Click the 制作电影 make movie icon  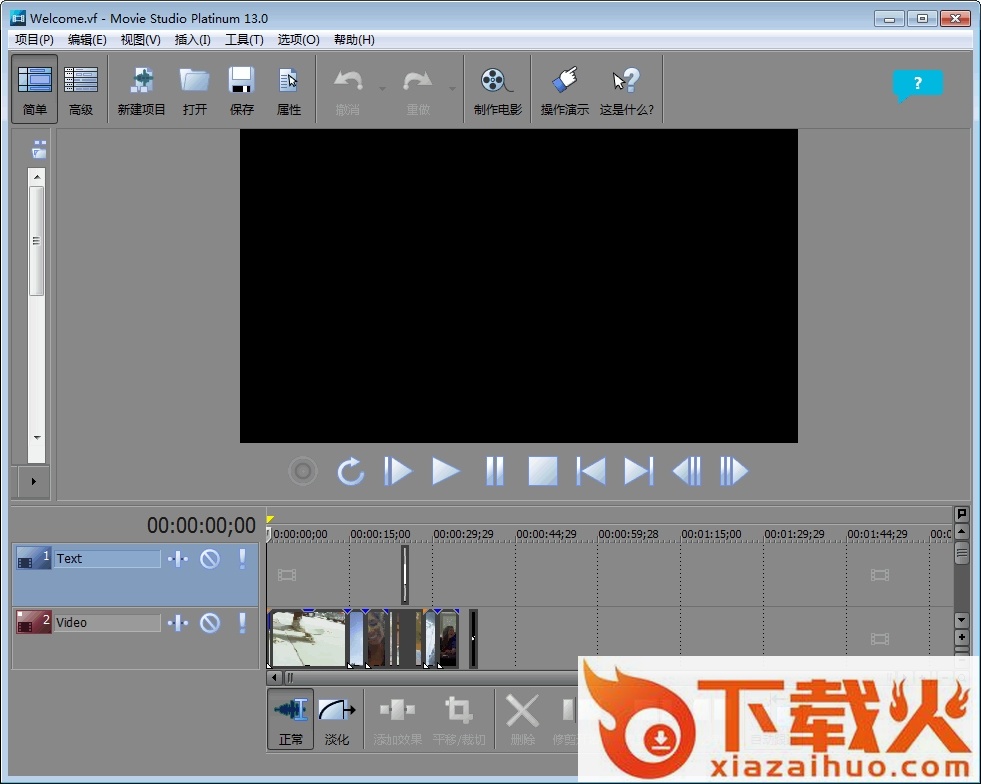pyautogui.click(x=497, y=89)
